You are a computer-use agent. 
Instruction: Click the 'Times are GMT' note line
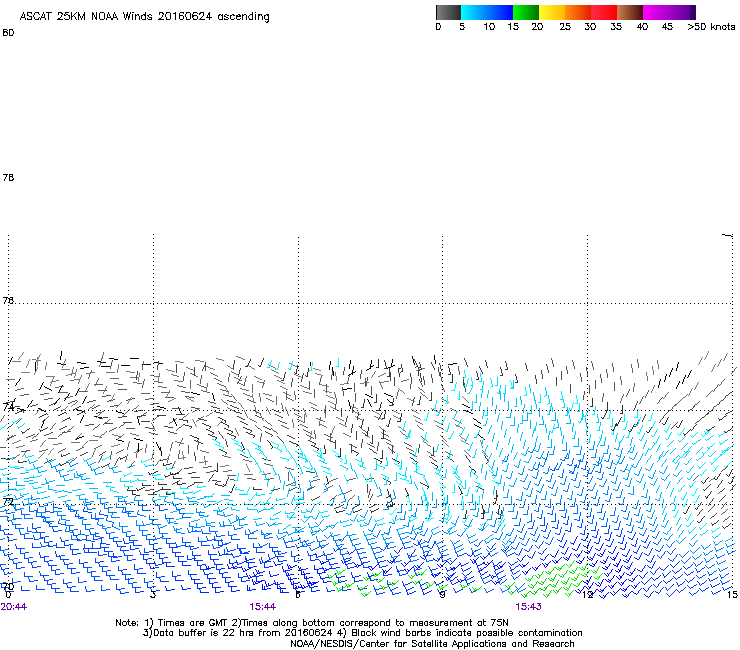(x=312, y=623)
